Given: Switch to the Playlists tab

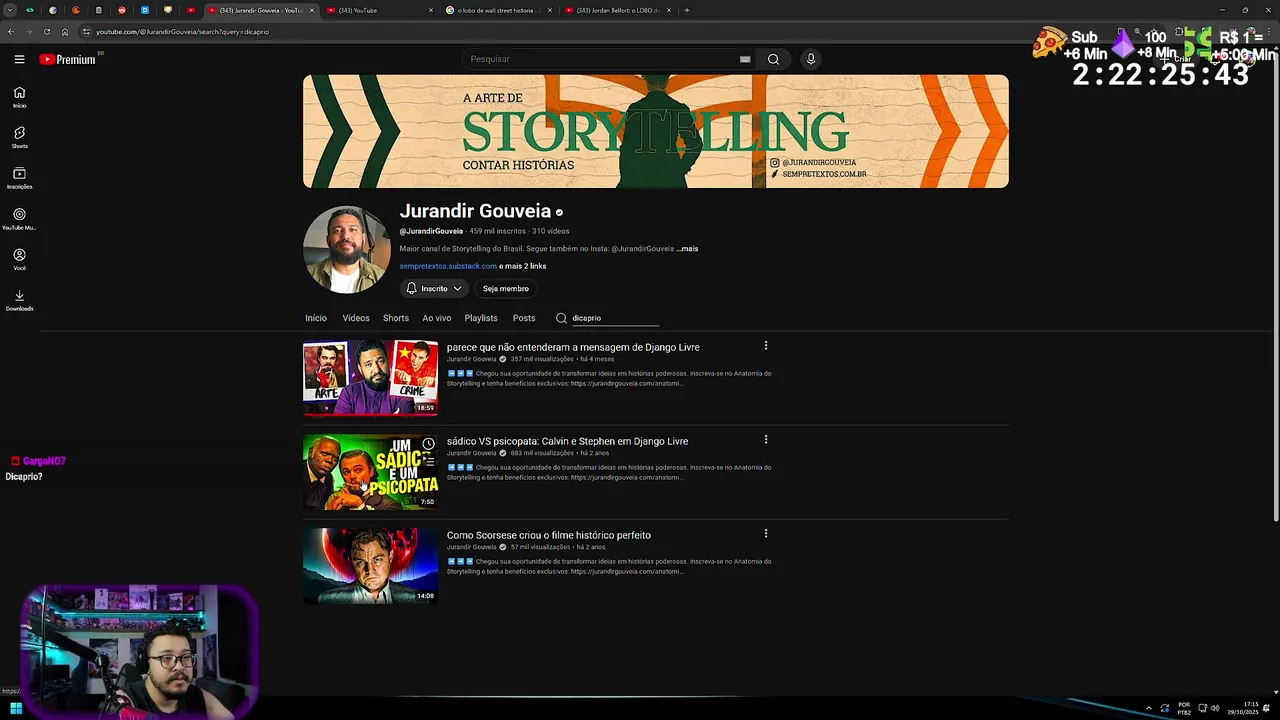Looking at the screenshot, I should [x=481, y=318].
